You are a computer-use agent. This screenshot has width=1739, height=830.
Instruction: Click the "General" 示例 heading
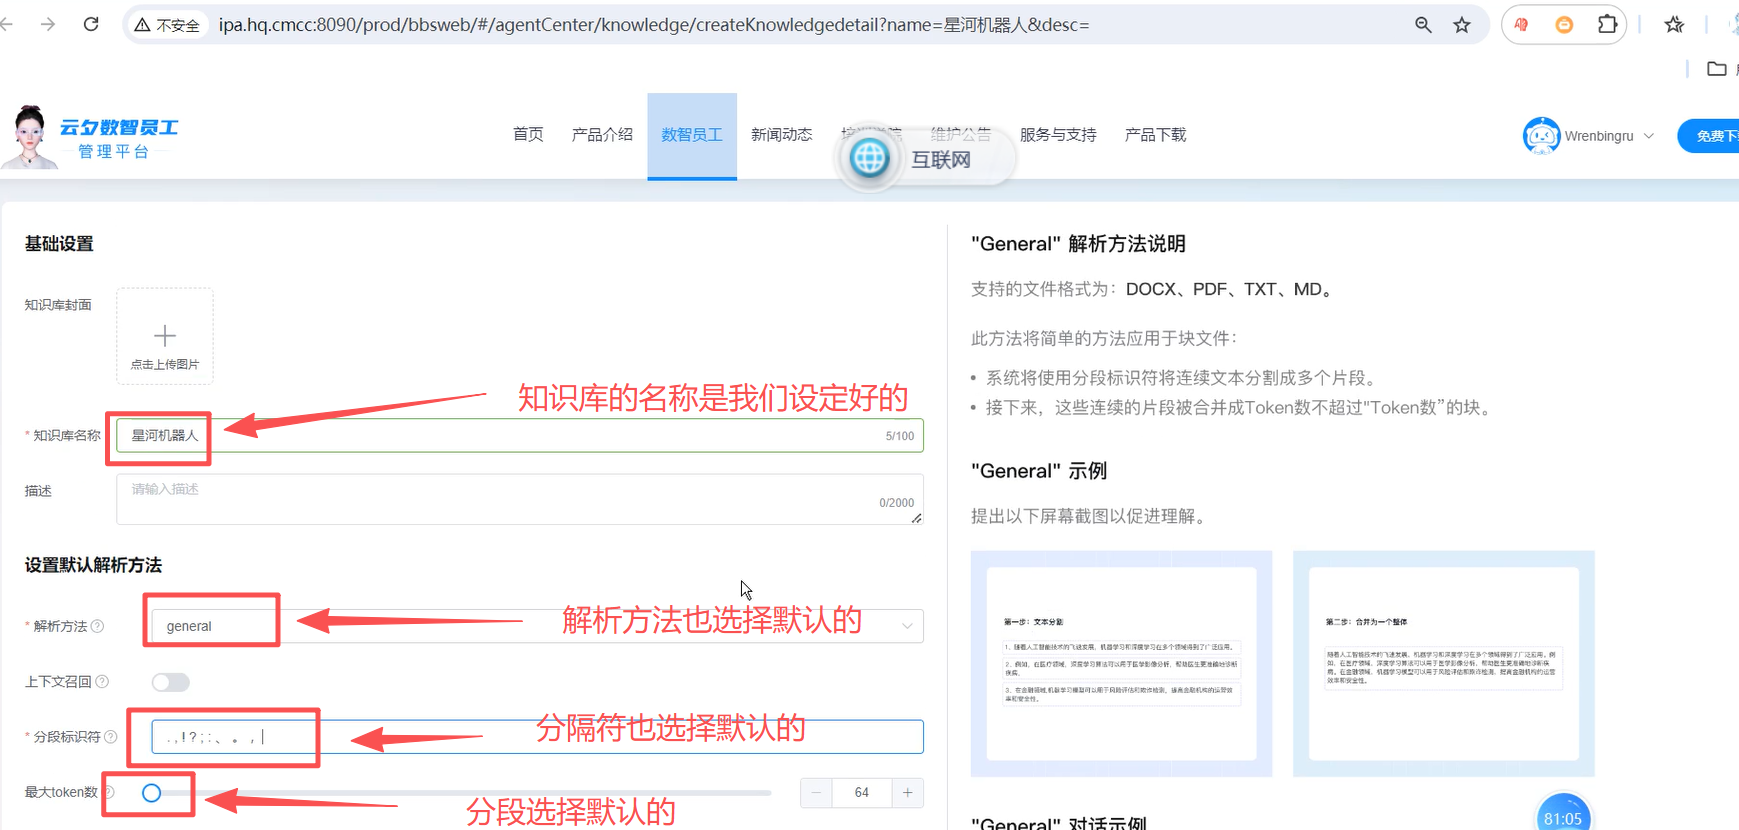pos(1039,471)
